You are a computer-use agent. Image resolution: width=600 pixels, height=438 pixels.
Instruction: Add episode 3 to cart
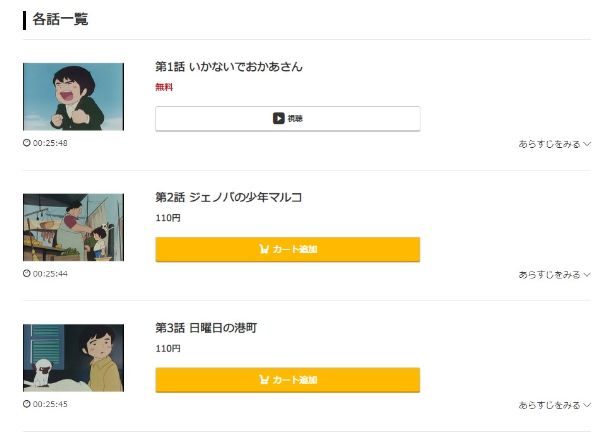click(x=288, y=380)
